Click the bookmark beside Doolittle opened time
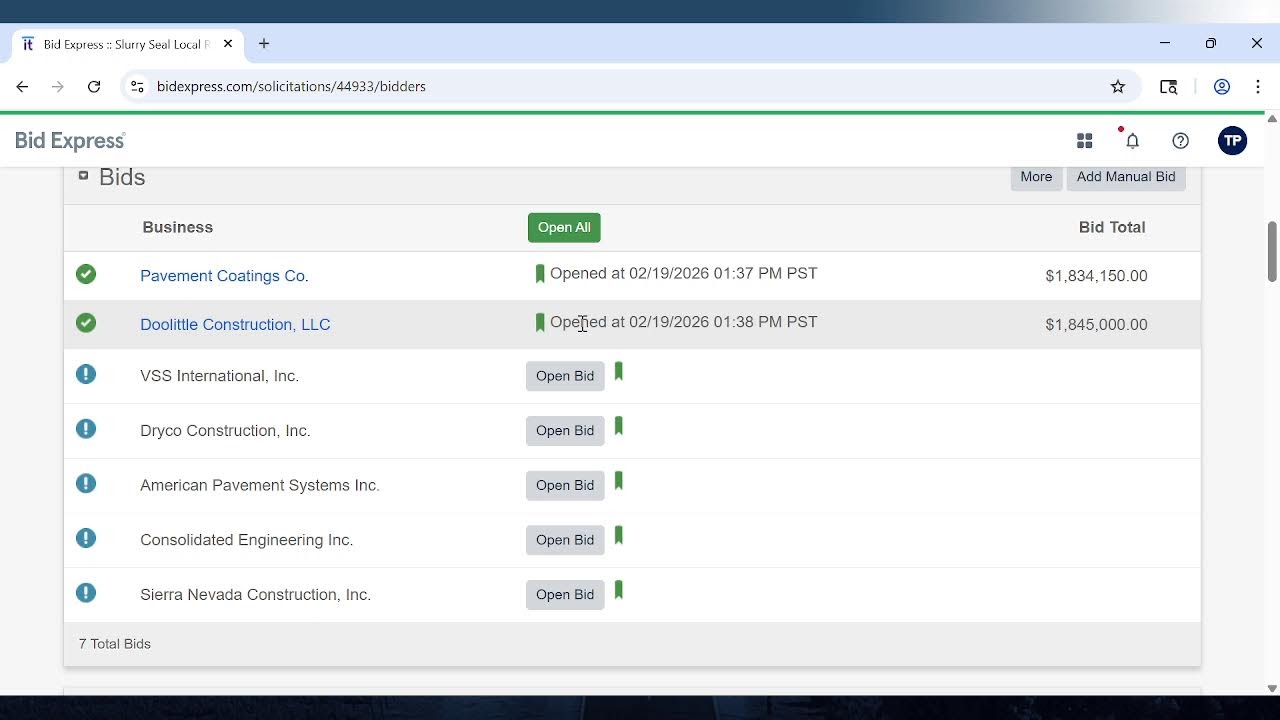1280x720 pixels. [540, 323]
